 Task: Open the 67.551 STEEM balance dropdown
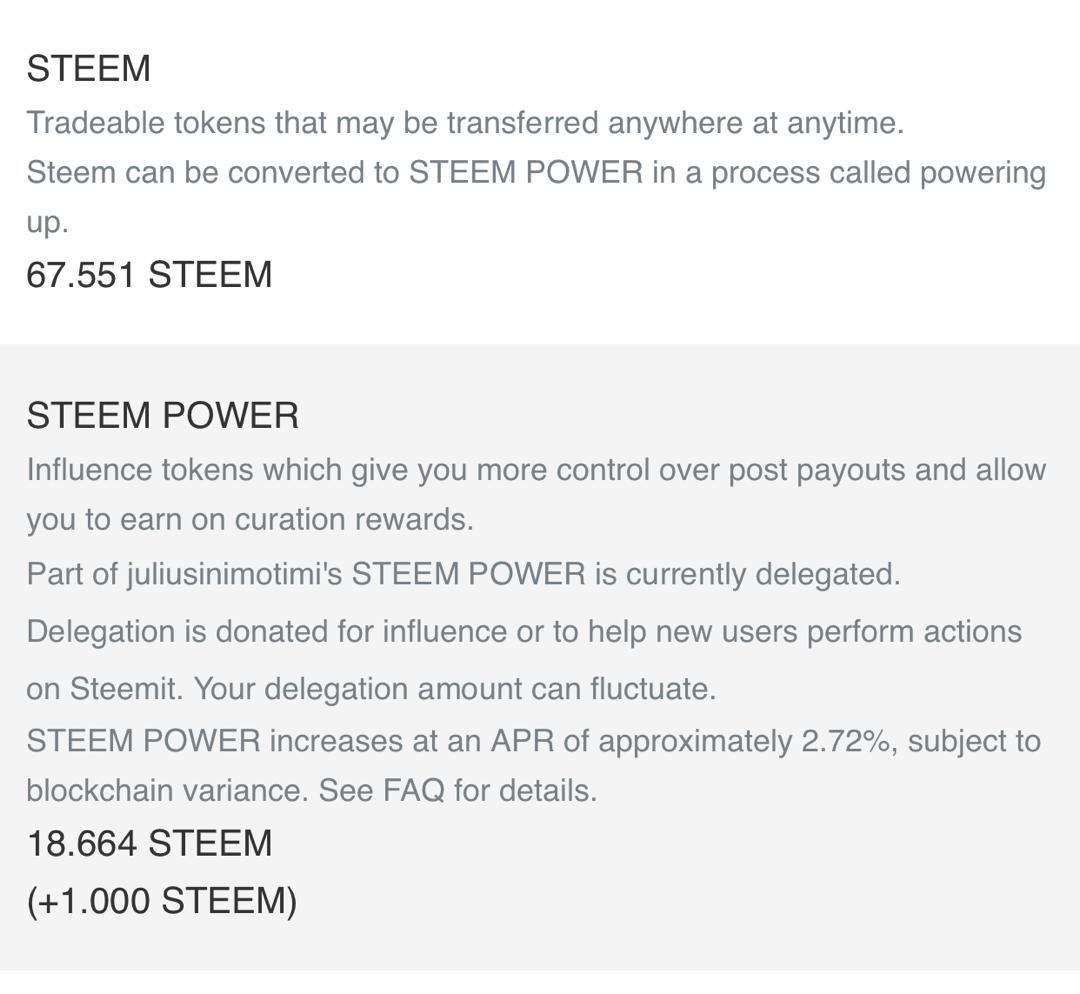(149, 274)
